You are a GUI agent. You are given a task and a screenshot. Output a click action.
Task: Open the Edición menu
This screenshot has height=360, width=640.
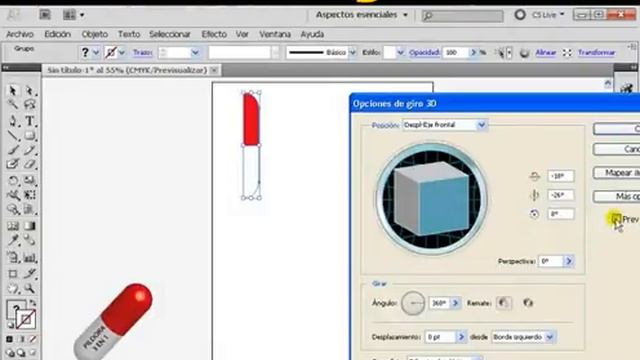click(x=58, y=34)
